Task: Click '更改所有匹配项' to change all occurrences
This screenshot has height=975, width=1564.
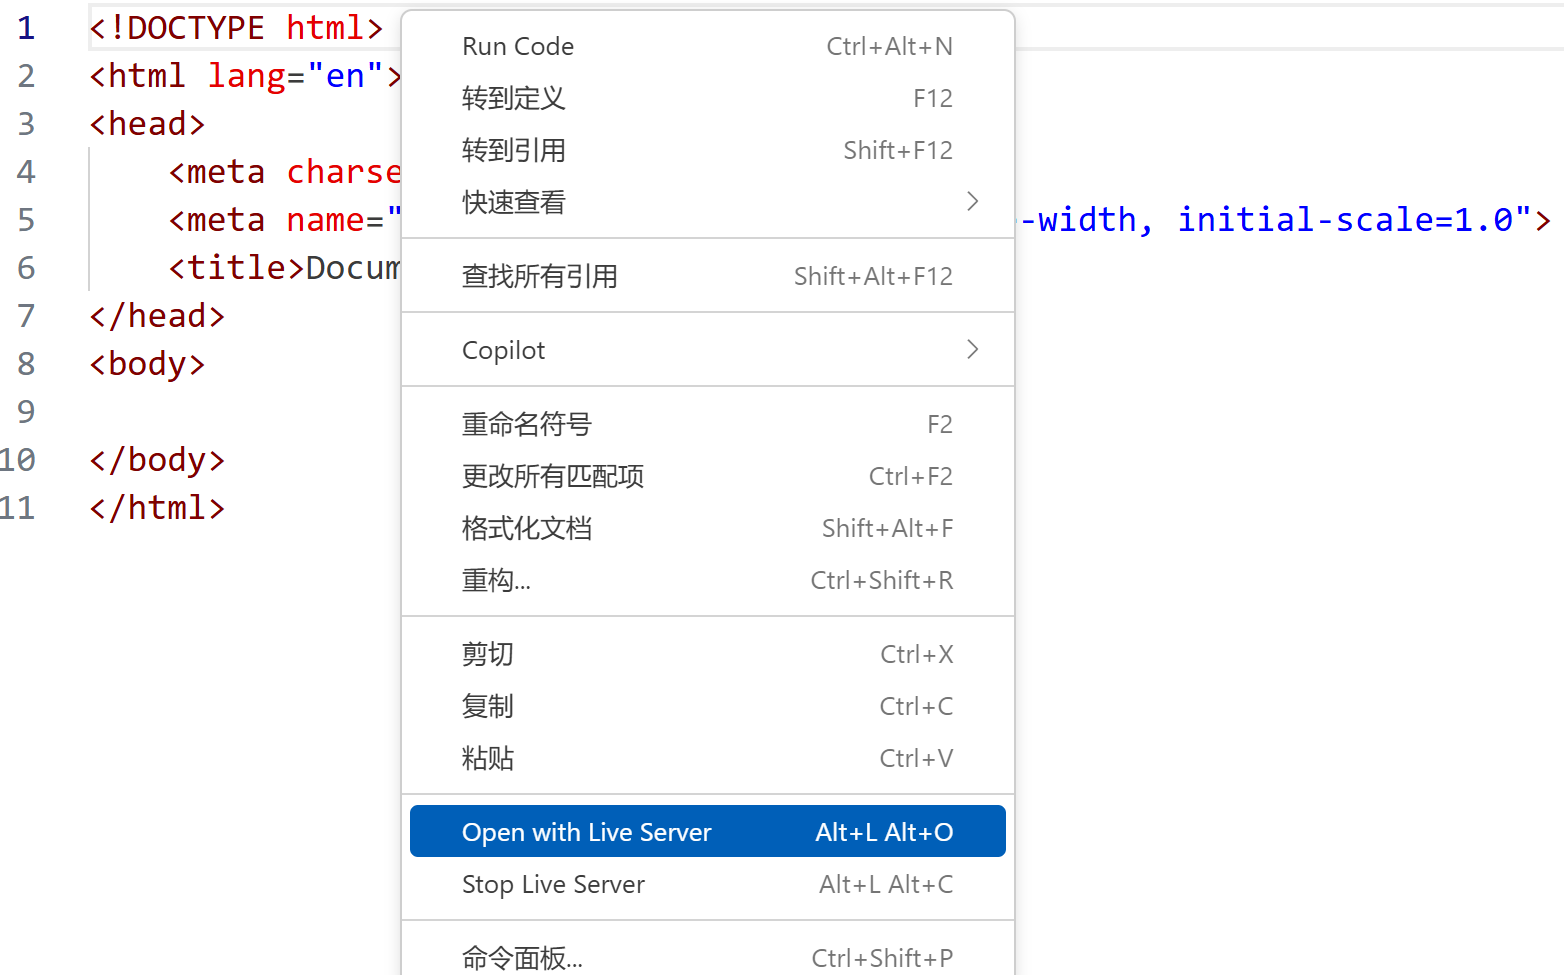Action: click(x=553, y=476)
